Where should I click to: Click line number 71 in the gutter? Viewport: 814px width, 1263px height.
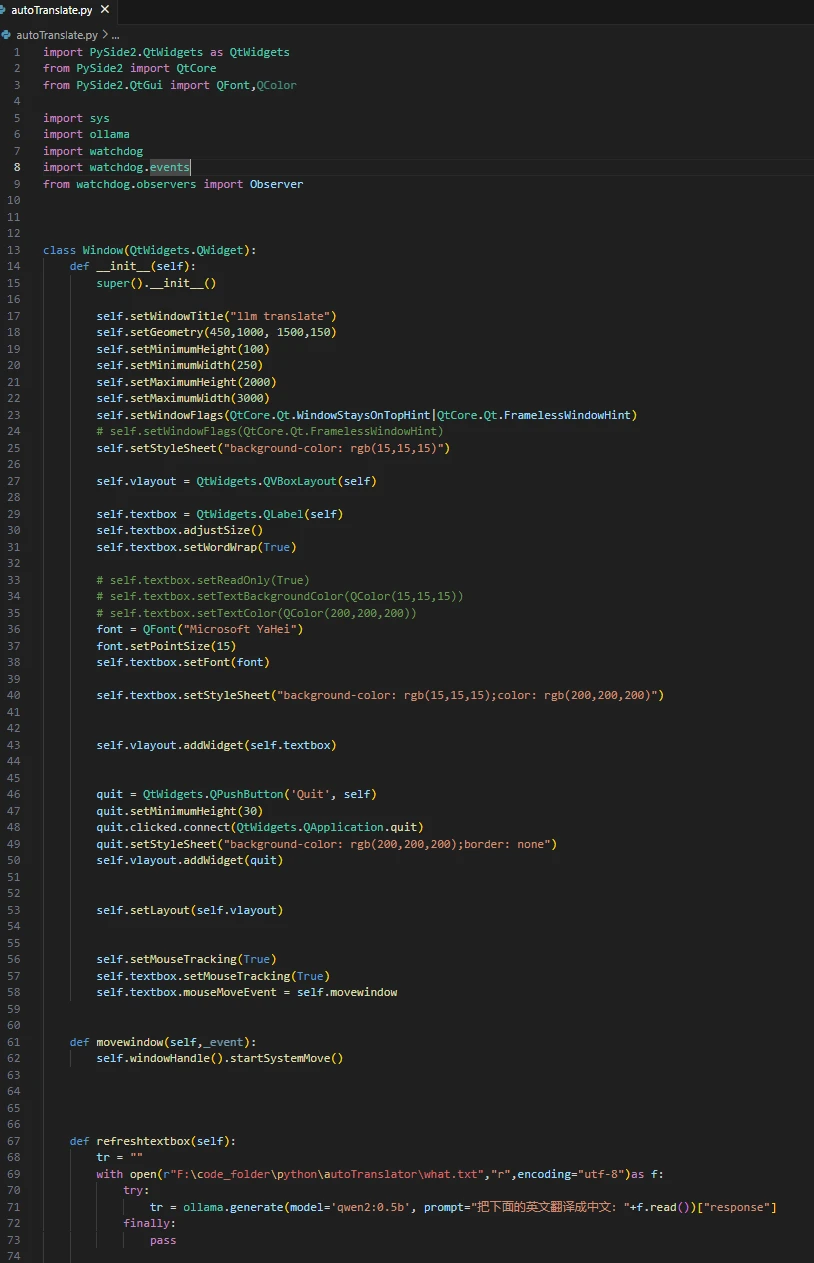pos(15,1206)
